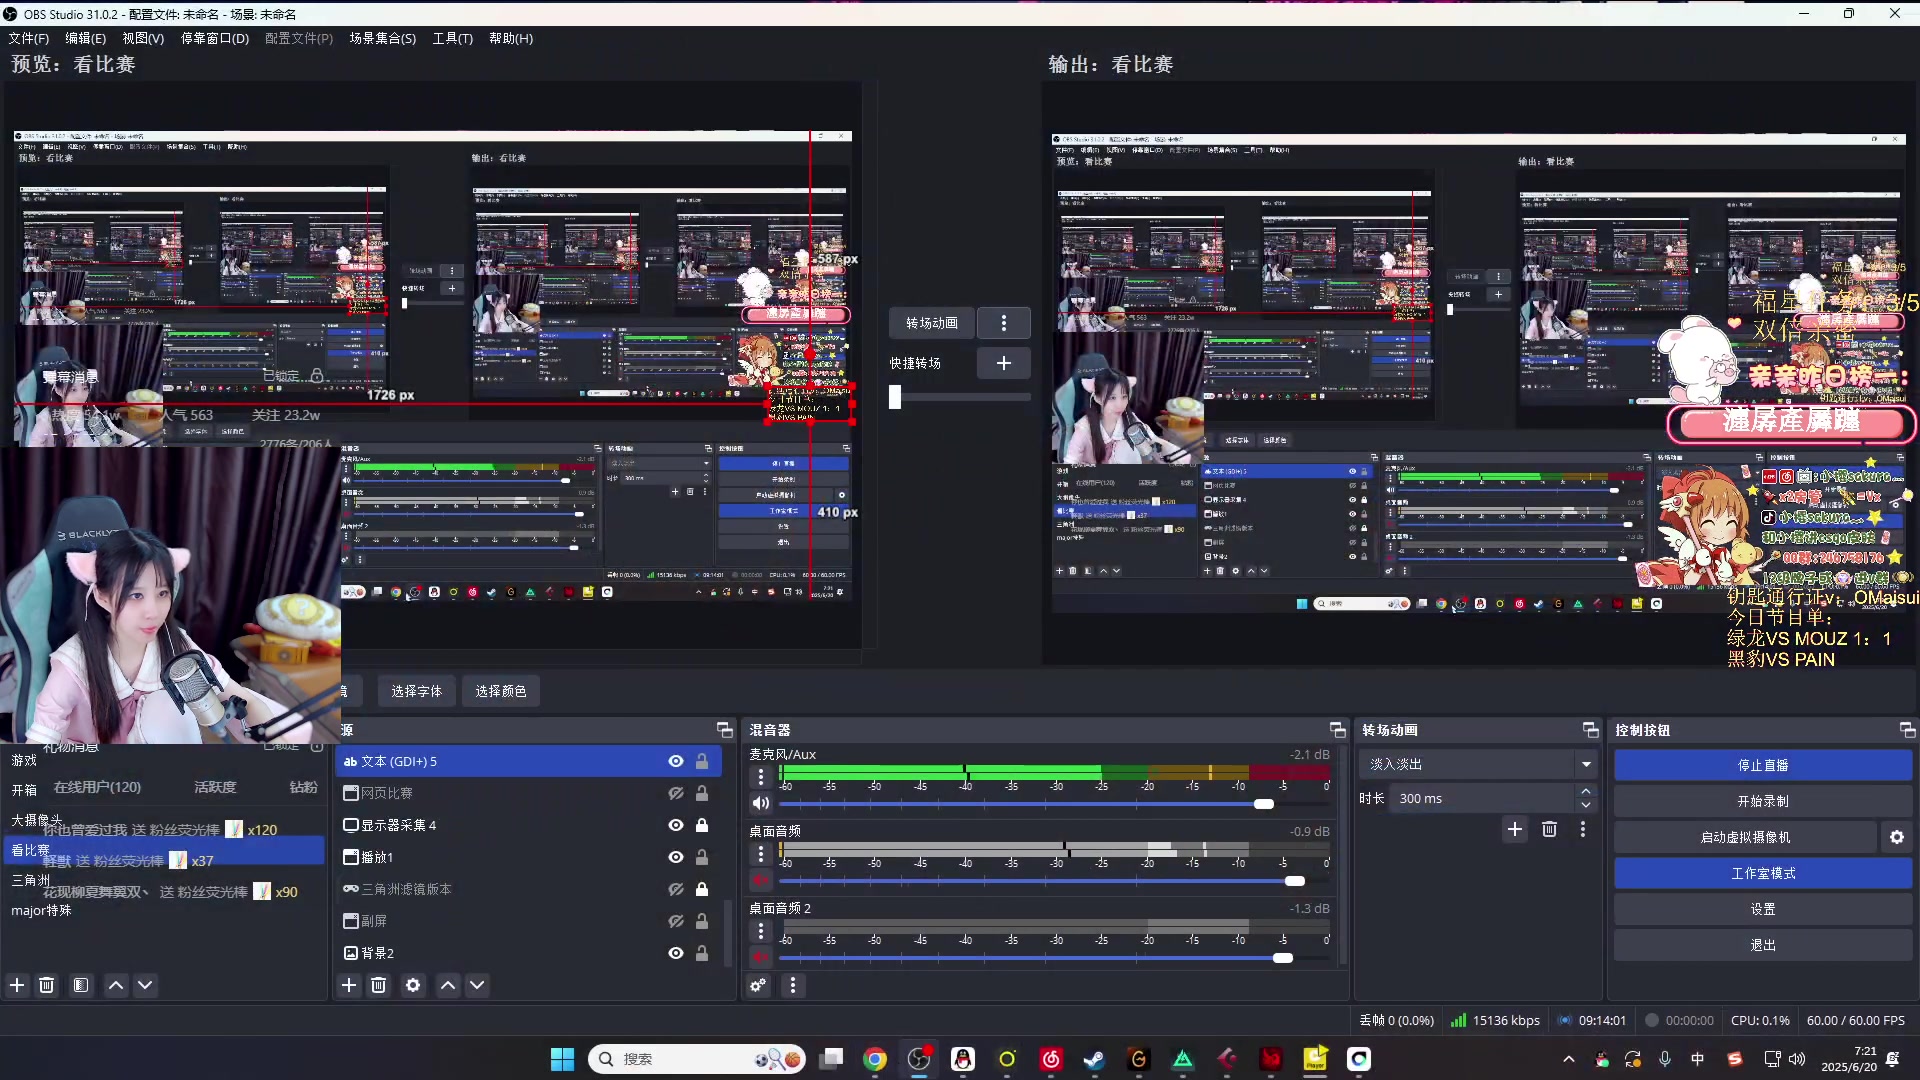Click 停止直播 to stop streaming
Image resolution: width=1920 pixels, height=1080 pixels.
[1763, 765]
